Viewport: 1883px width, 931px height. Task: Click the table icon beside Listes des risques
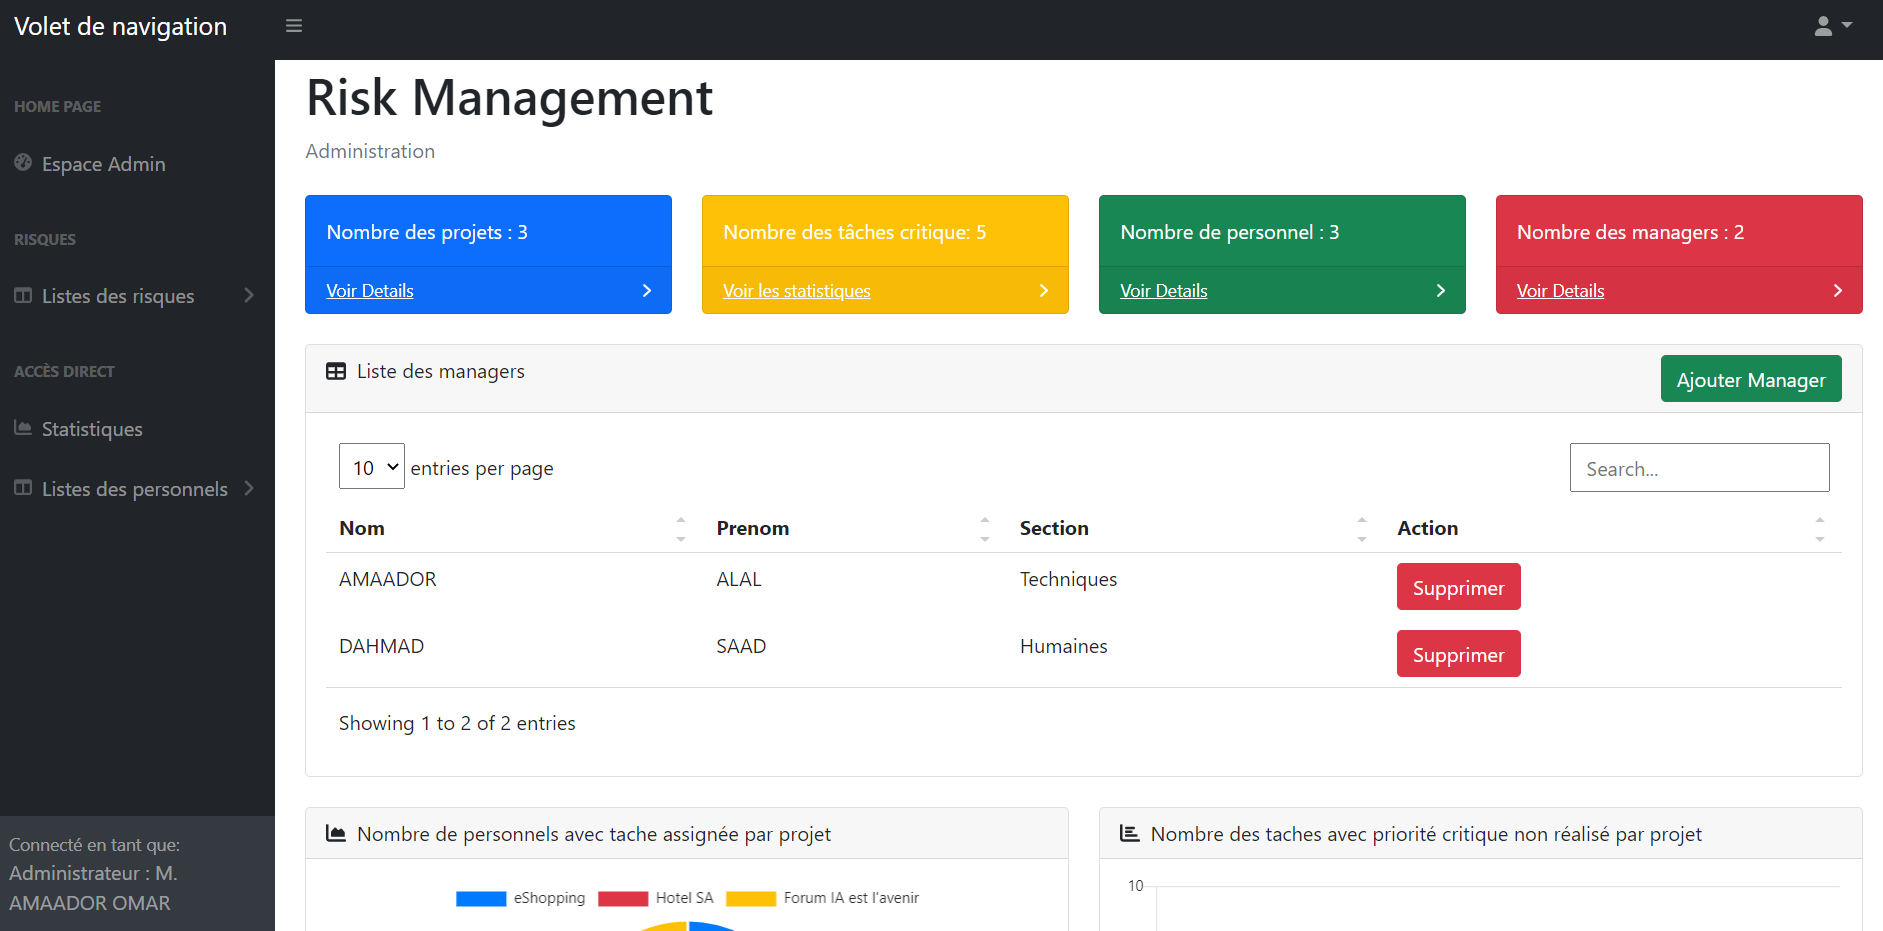pyautogui.click(x=22, y=296)
